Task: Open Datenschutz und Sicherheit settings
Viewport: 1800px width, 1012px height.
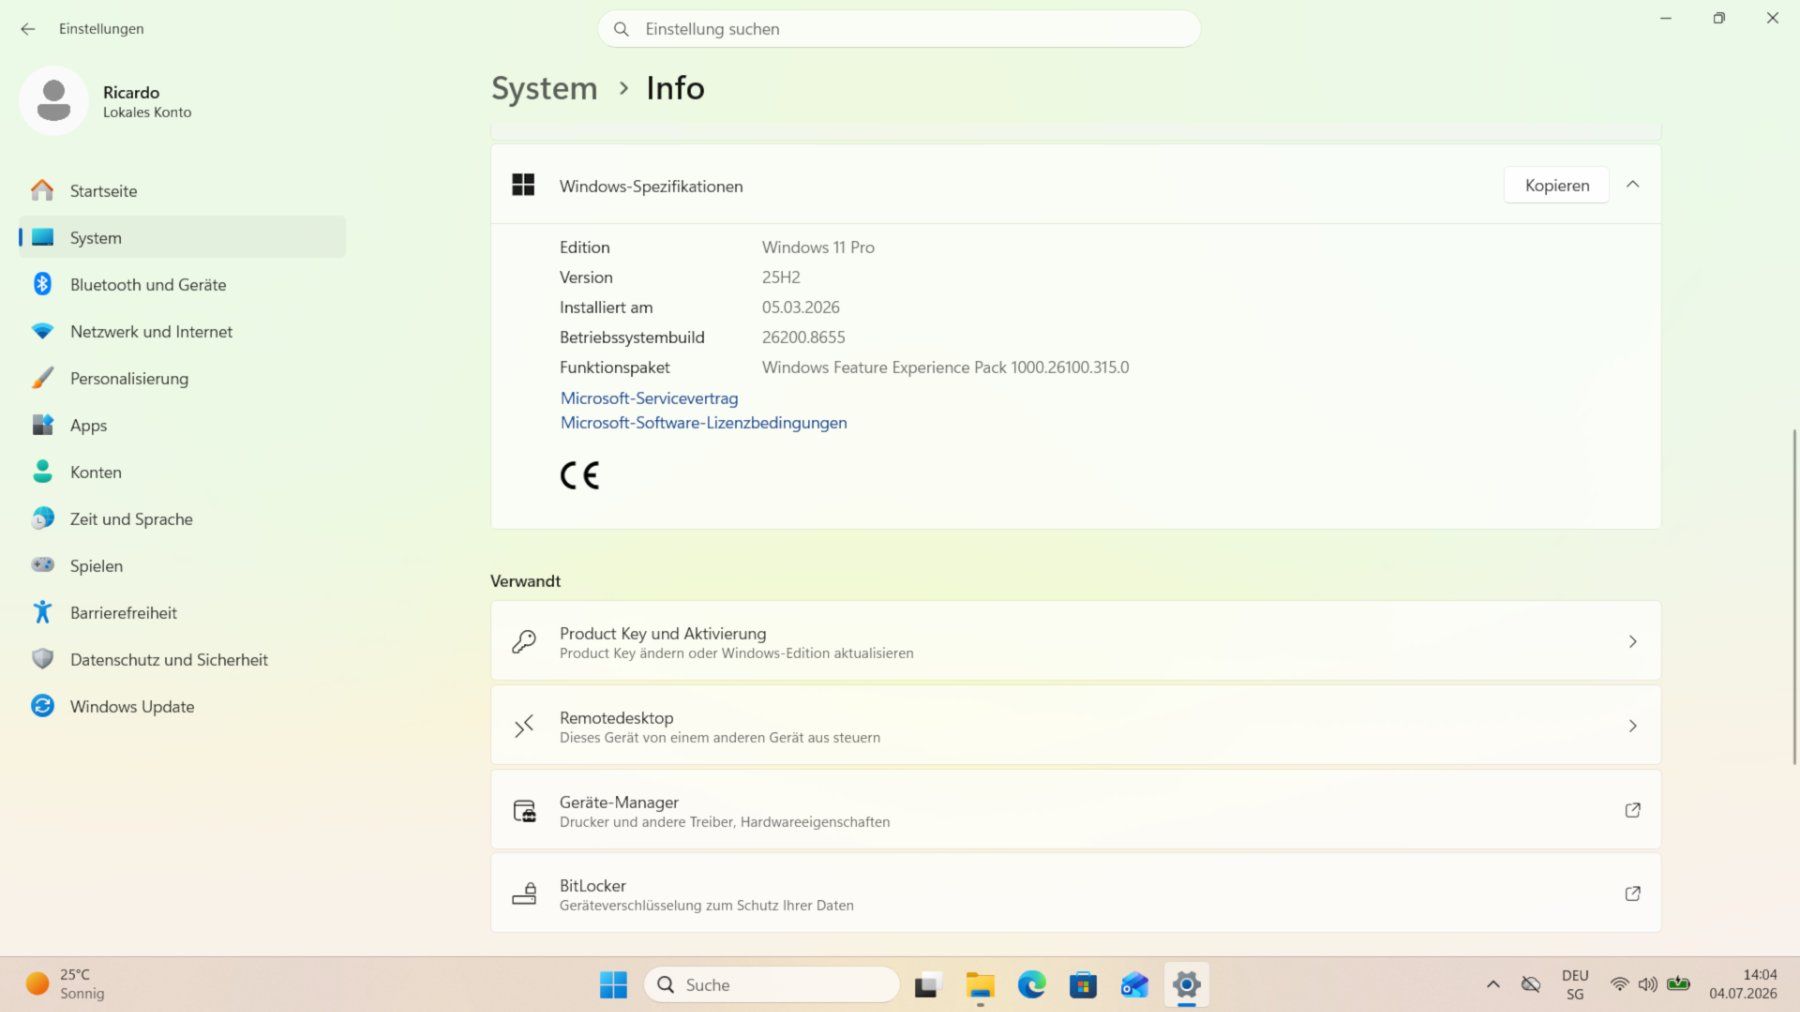Action: [182, 660]
